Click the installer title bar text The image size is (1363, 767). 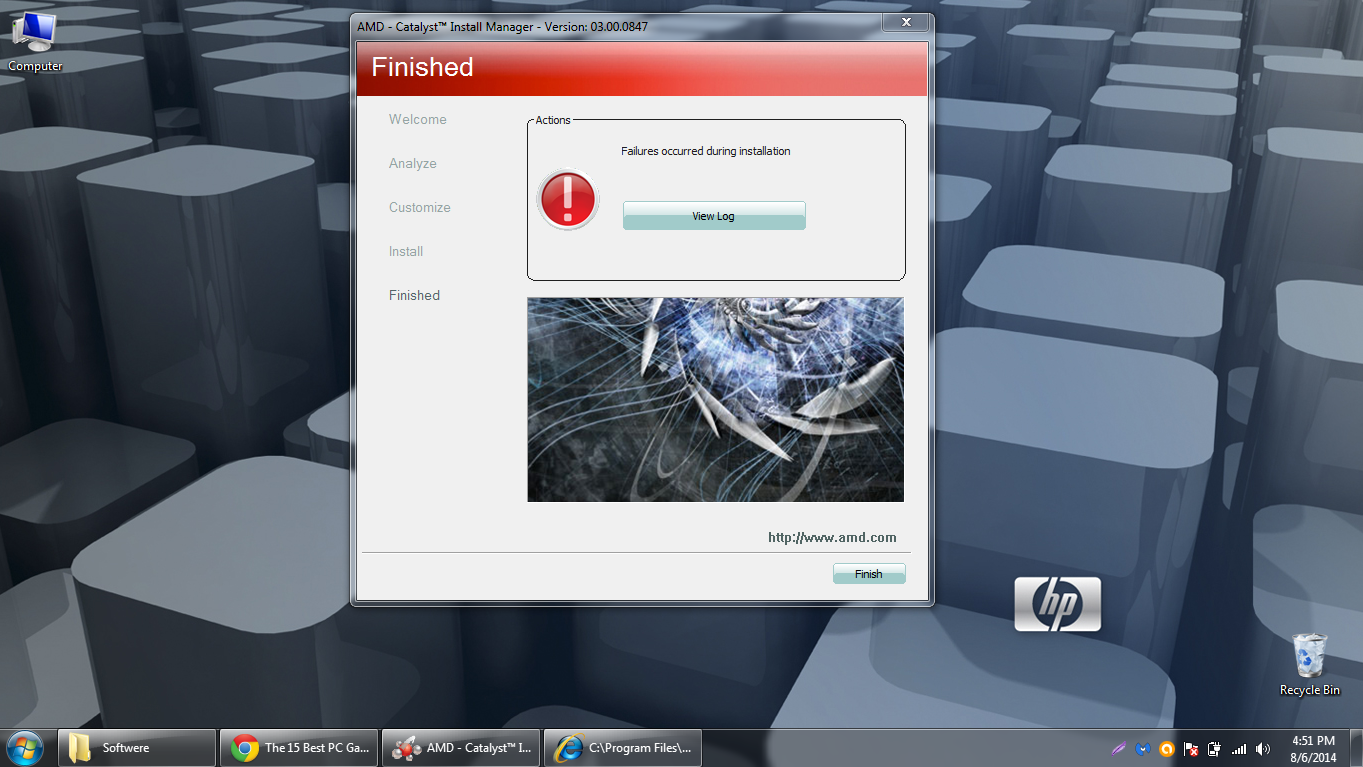point(502,26)
